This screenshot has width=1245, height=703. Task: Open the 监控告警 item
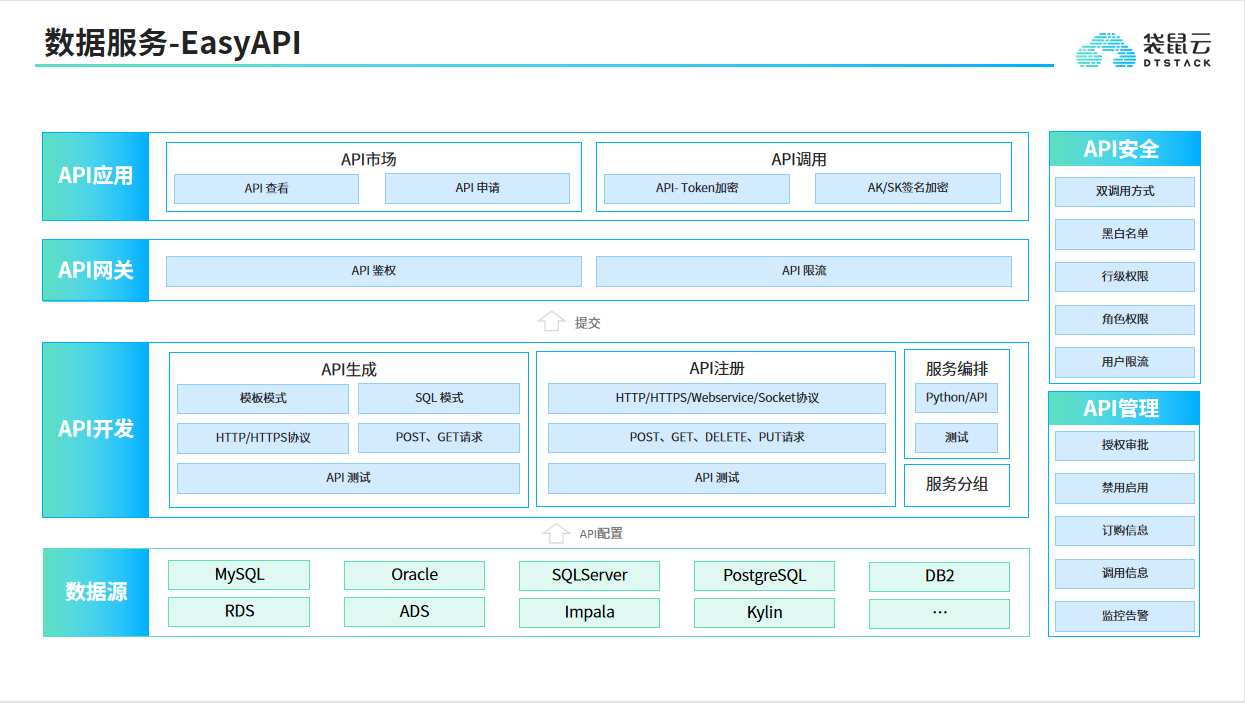[1125, 616]
